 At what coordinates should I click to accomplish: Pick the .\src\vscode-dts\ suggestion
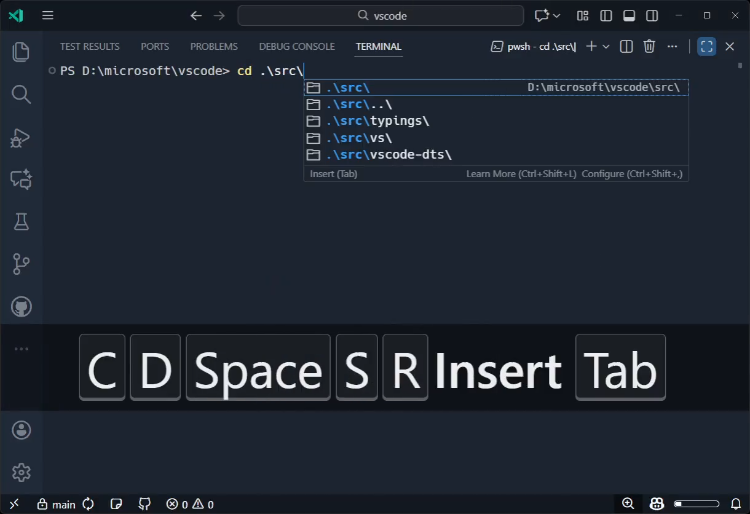pyautogui.click(x=496, y=154)
